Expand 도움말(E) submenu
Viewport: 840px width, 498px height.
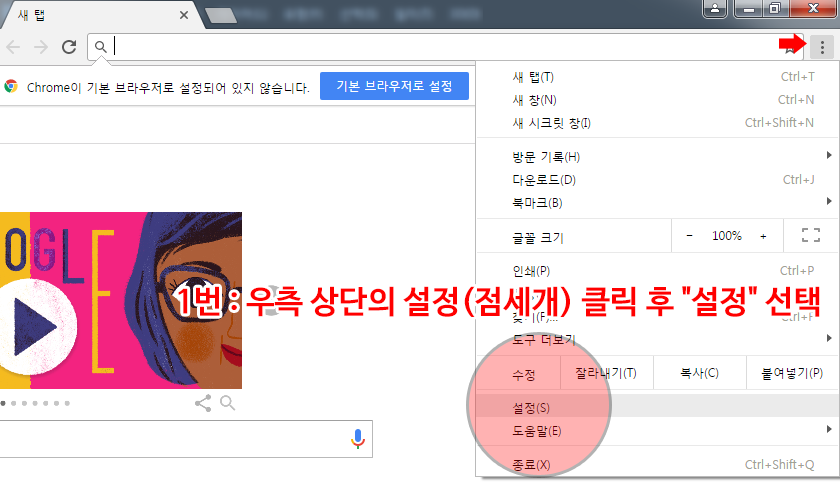point(656,431)
